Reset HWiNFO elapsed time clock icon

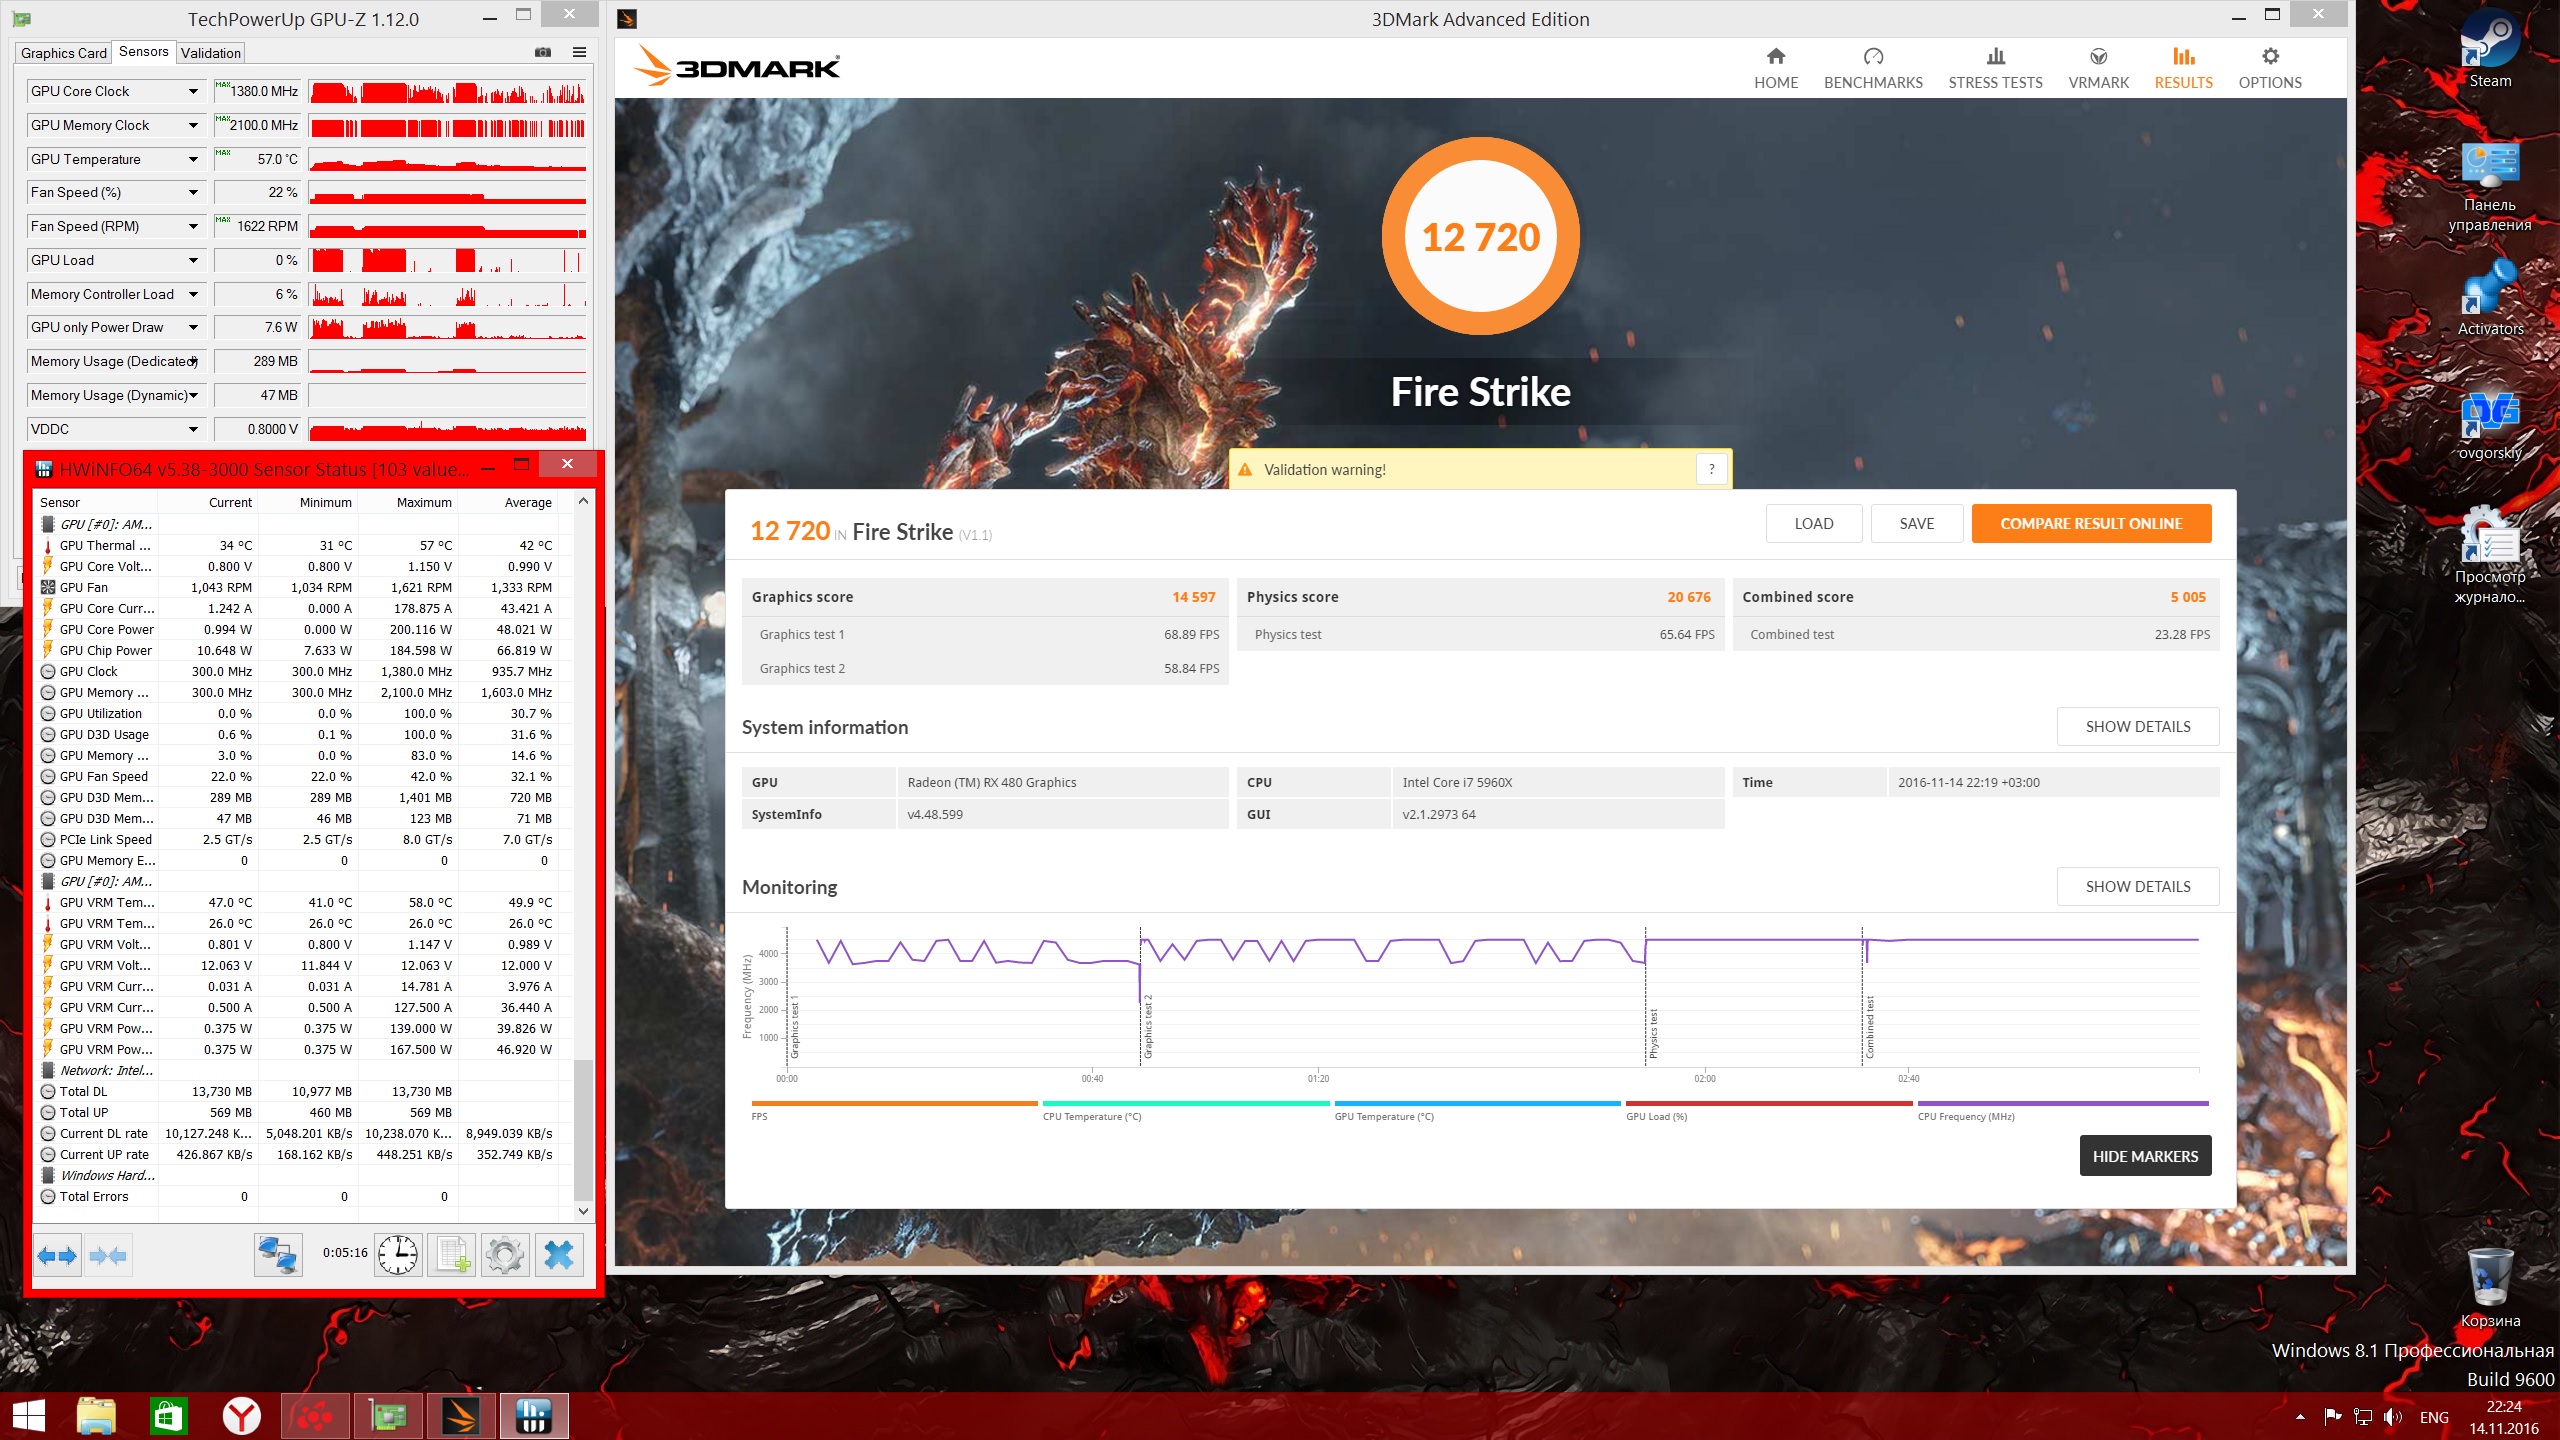(397, 1255)
